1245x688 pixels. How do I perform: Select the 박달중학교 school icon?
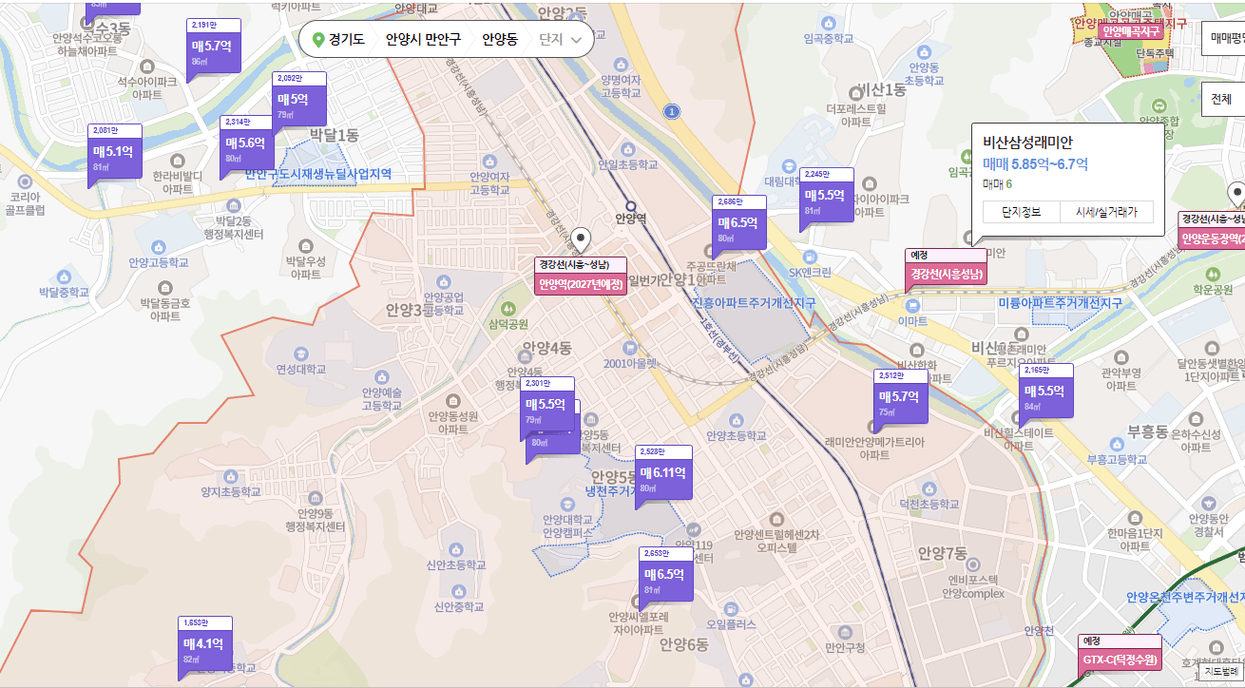point(64,275)
